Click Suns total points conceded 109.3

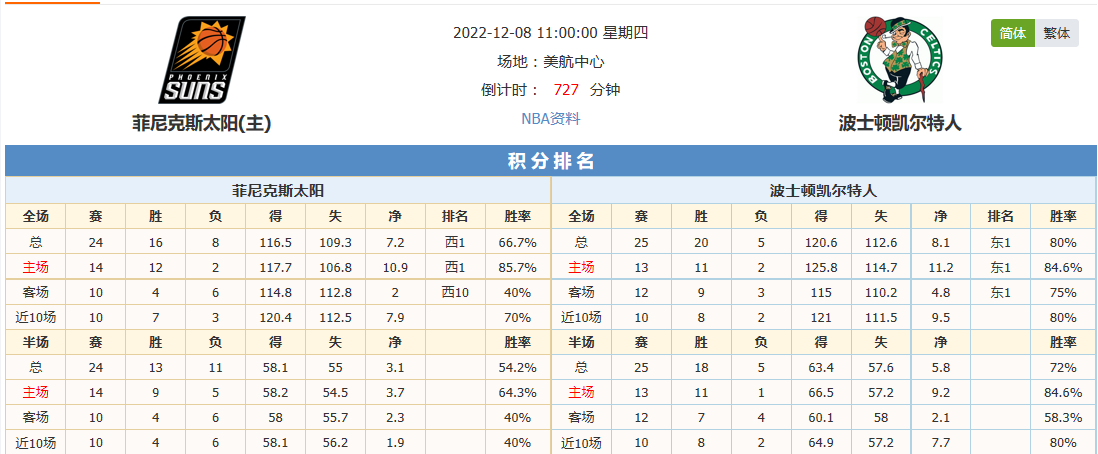(x=336, y=242)
